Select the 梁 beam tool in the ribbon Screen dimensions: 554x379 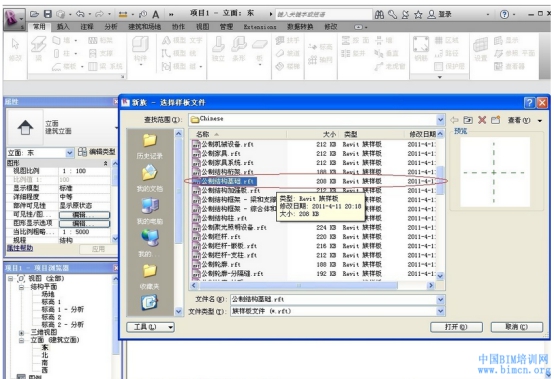[x=39, y=49]
